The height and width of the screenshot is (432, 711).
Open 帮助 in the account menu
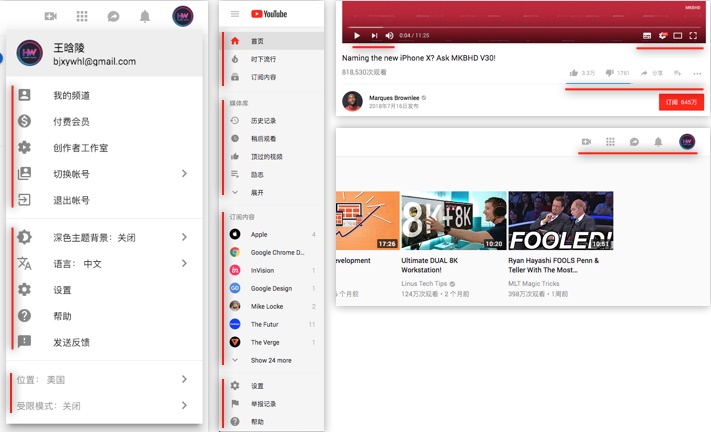pyautogui.click(x=104, y=316)
